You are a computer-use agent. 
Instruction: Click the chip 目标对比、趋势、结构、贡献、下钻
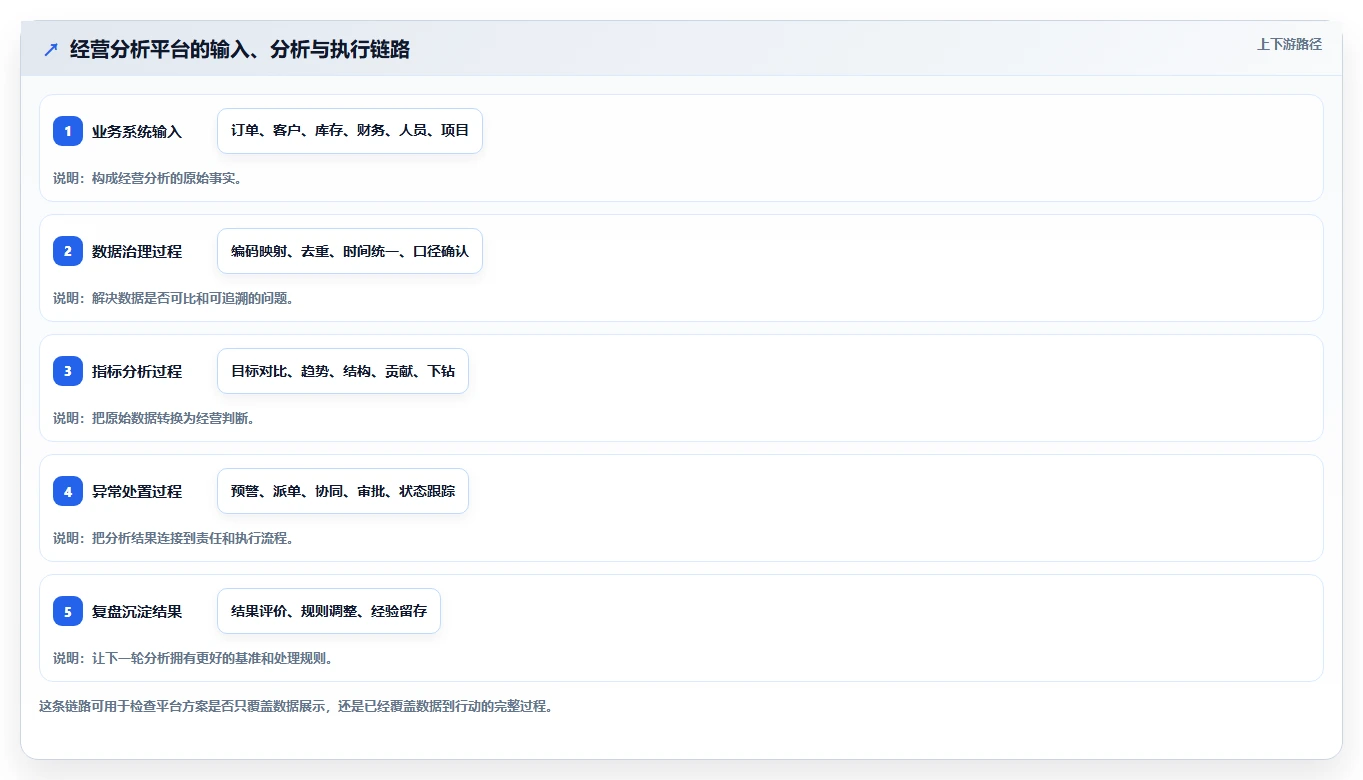343,371
